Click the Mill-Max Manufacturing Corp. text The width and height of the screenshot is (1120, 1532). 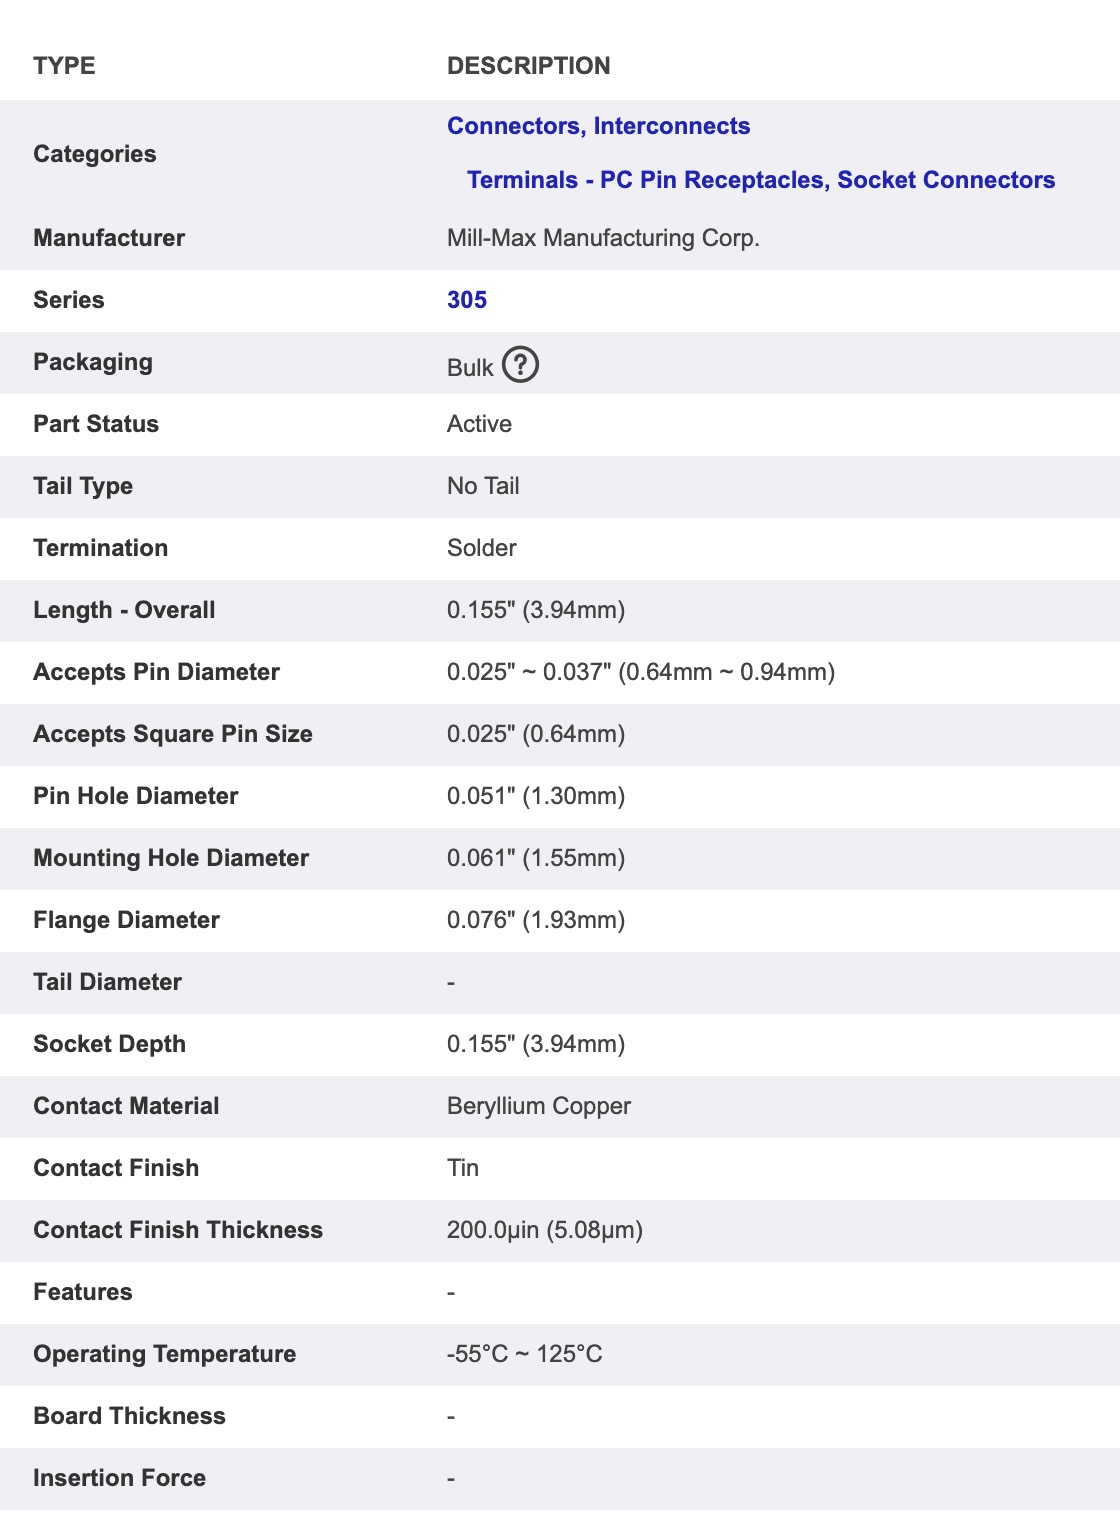(603, 238)
